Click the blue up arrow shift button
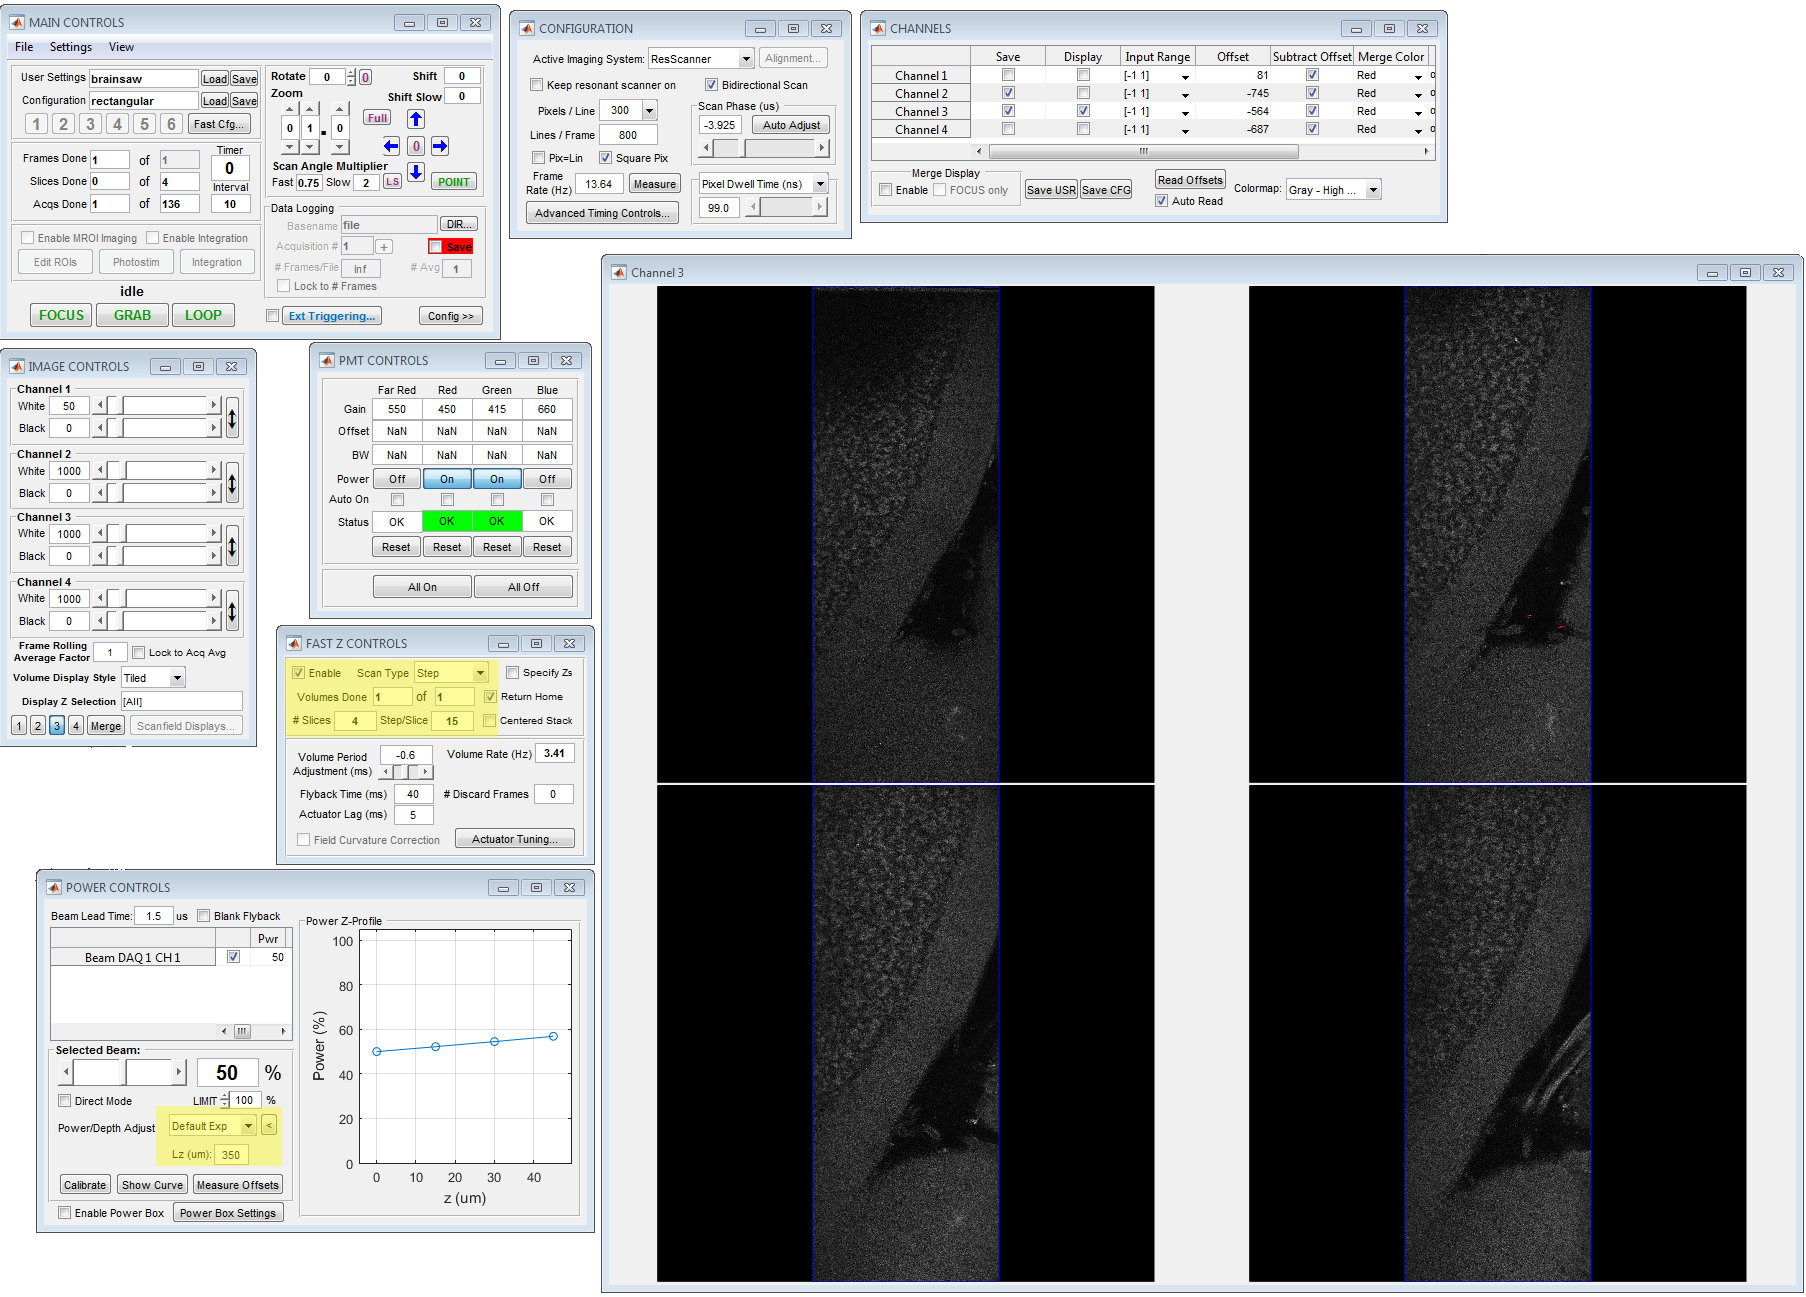Image resolution: width=1806 pixels, height=1297 pixels. [416, 119]
